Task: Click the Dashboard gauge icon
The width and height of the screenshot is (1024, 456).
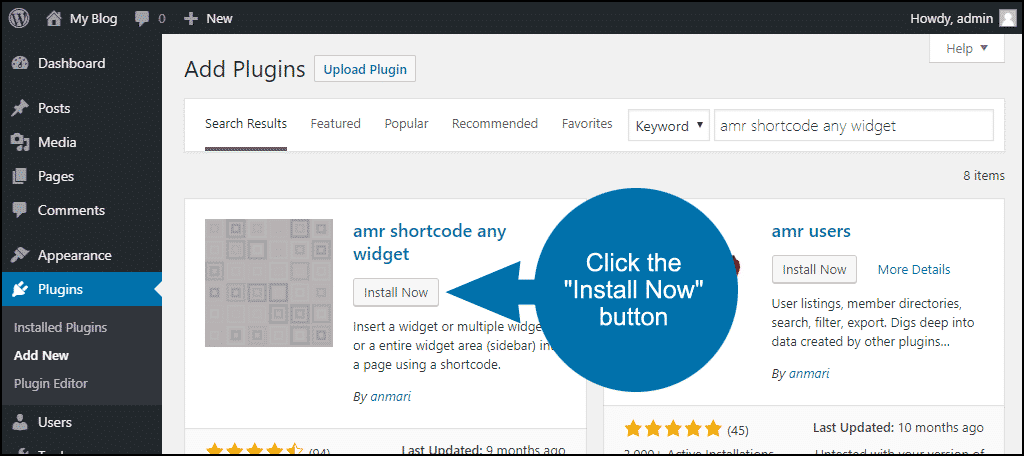Action: pyautogui.click(x=20, y=63)
